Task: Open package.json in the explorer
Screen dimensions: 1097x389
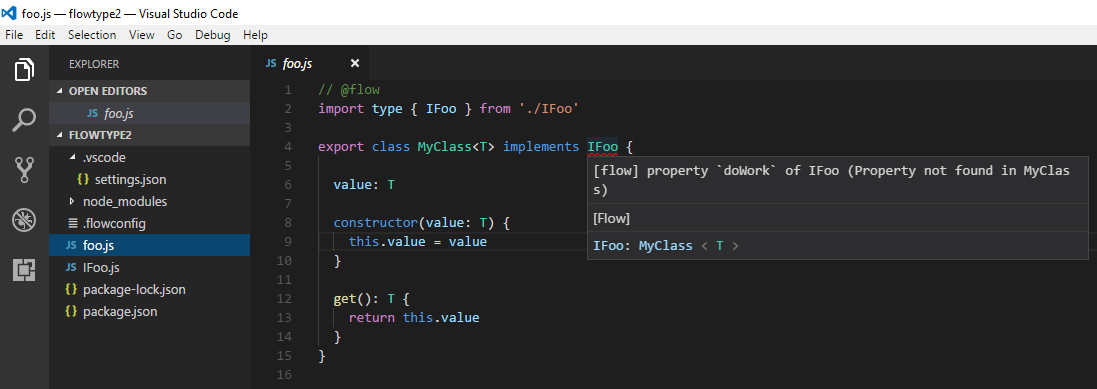Action: [x=150, y=311]
